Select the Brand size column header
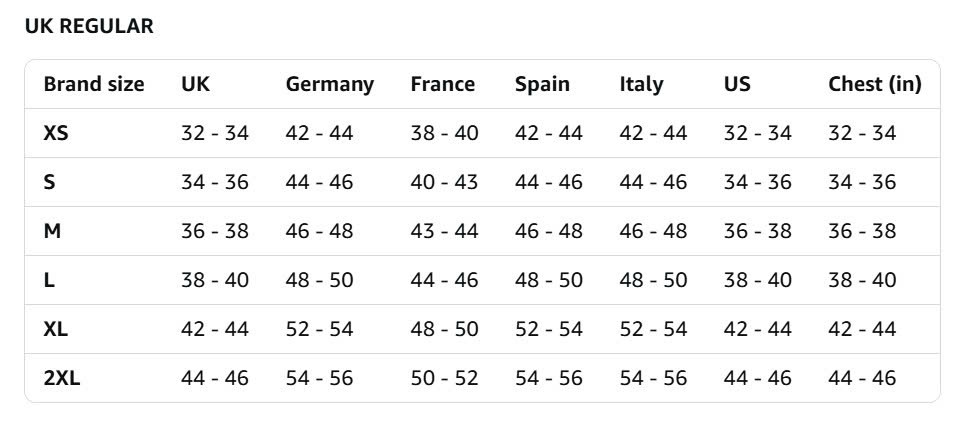The image size is (969, 447). click(x=94, y=84)
